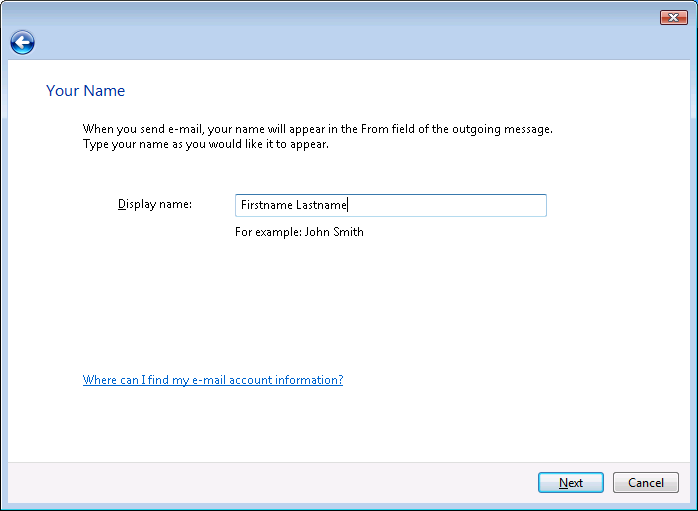The height and width of the screenshot is (511, 698).
Task: Open the e-mail account information help link
Action: [x=212, y=380]
